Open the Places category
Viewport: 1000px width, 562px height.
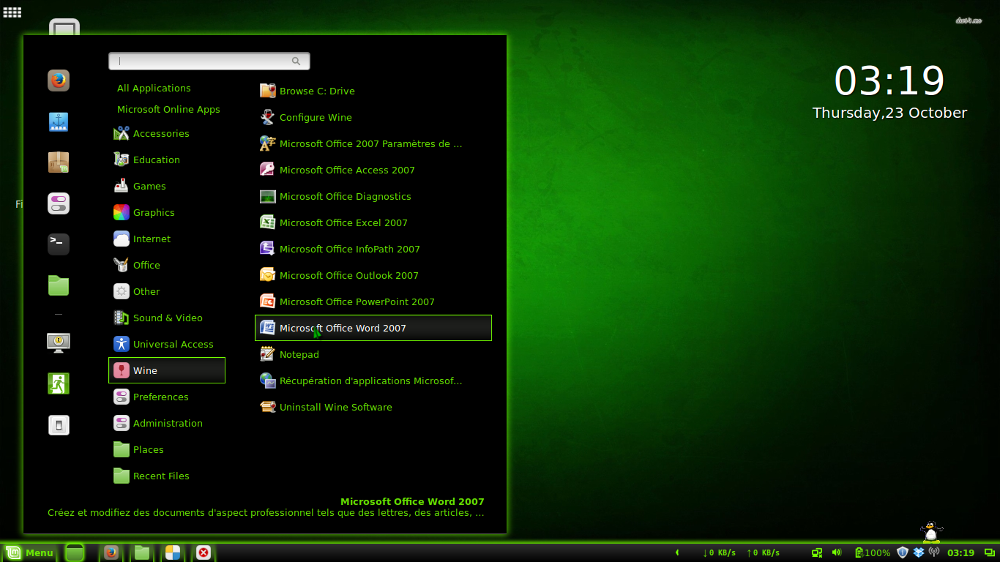point(166,450)
